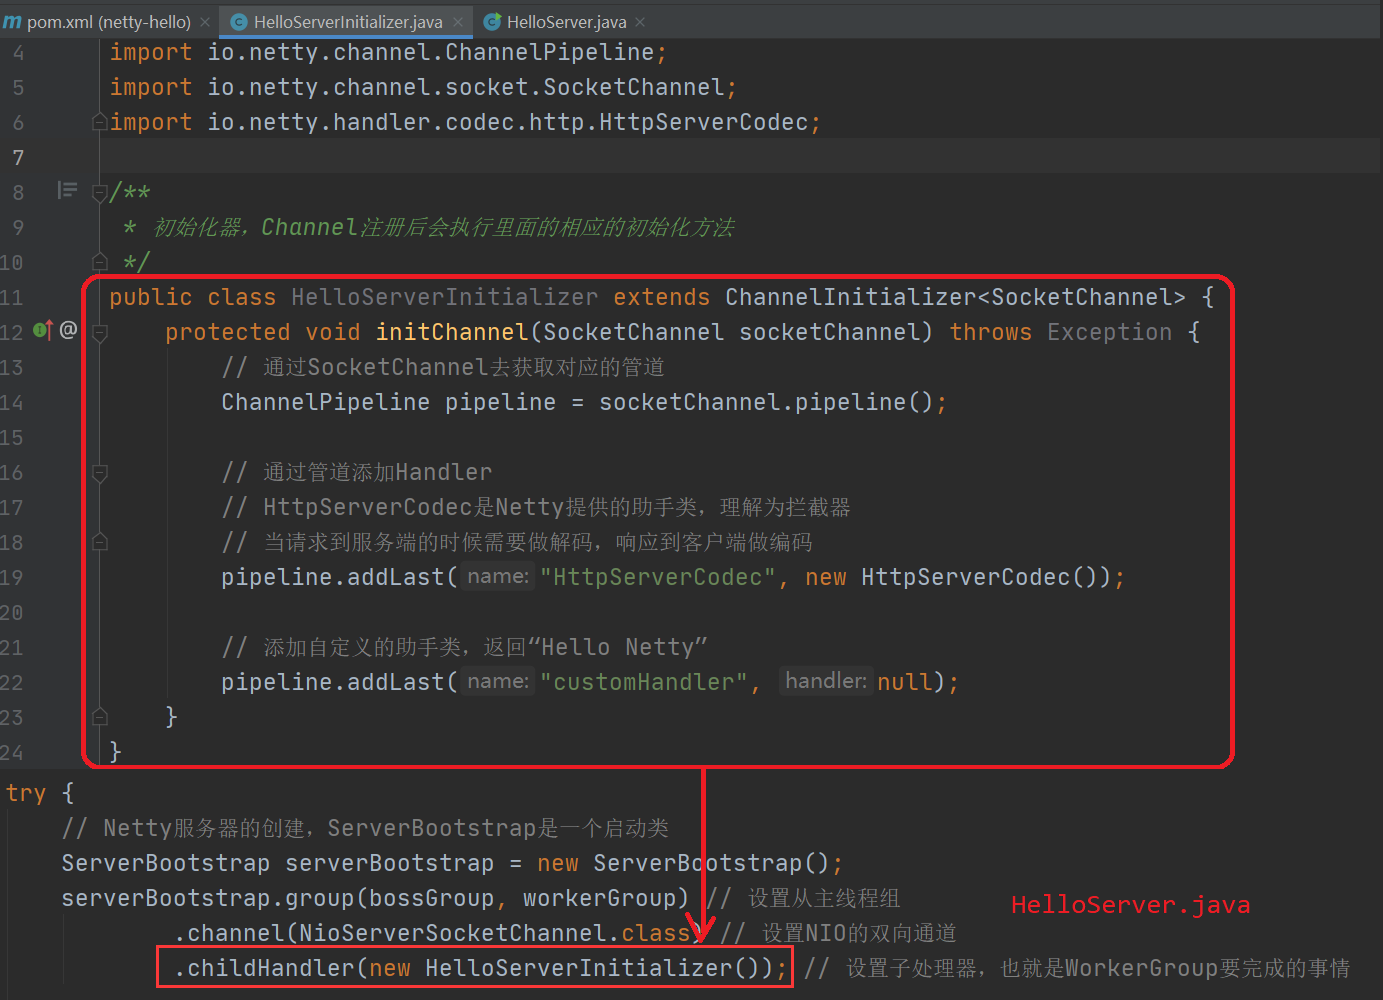Click the Maven icon on the pom.xml tab
Image resolution: width=1383 pixels, height=1000 pixels.
(x=12, y=21)
